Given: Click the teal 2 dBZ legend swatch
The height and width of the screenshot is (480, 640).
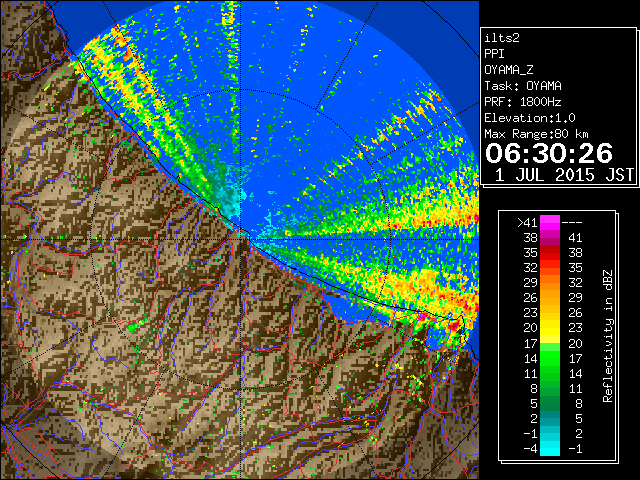Looking at the screenshot, I should tap(550, 418).
